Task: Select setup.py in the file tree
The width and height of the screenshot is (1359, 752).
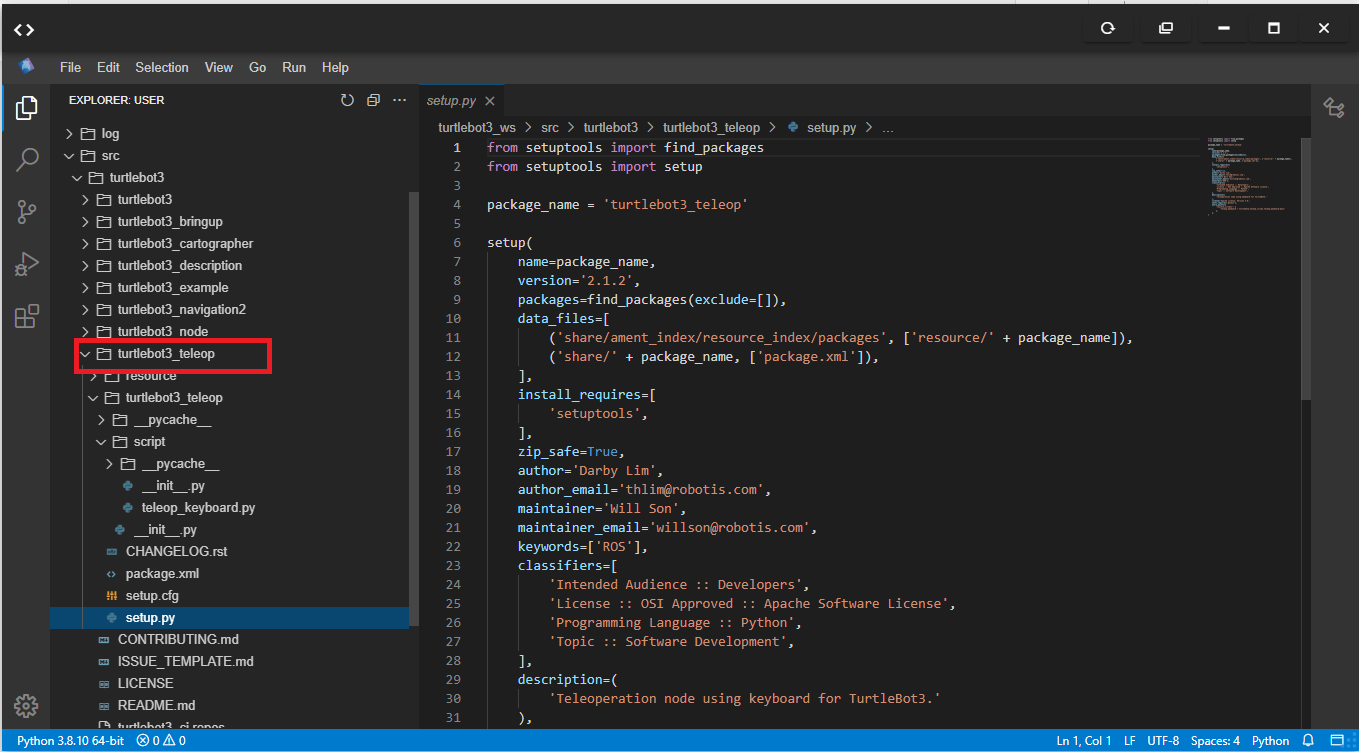Action: (230, 617)
